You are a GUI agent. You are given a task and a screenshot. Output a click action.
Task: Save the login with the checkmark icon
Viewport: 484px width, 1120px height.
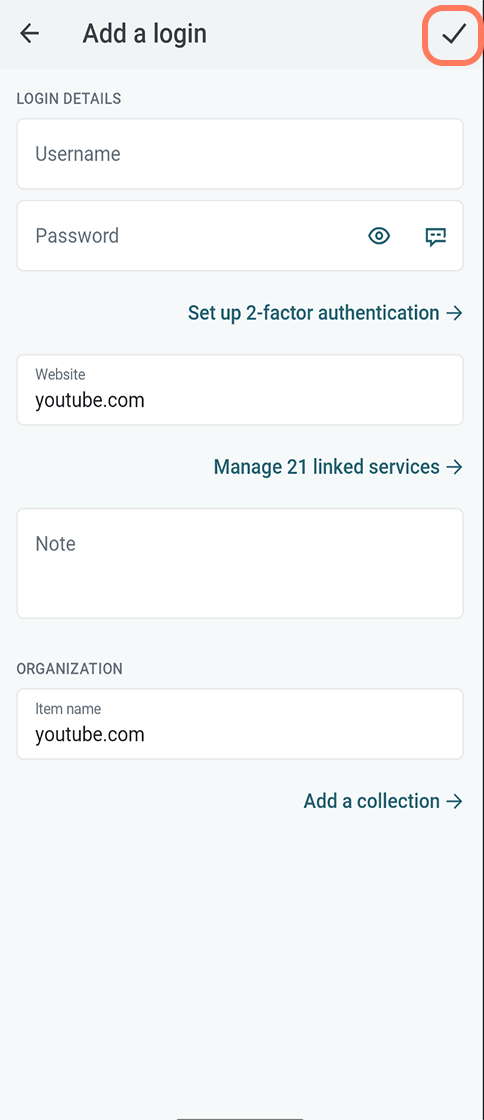[453, 34]
